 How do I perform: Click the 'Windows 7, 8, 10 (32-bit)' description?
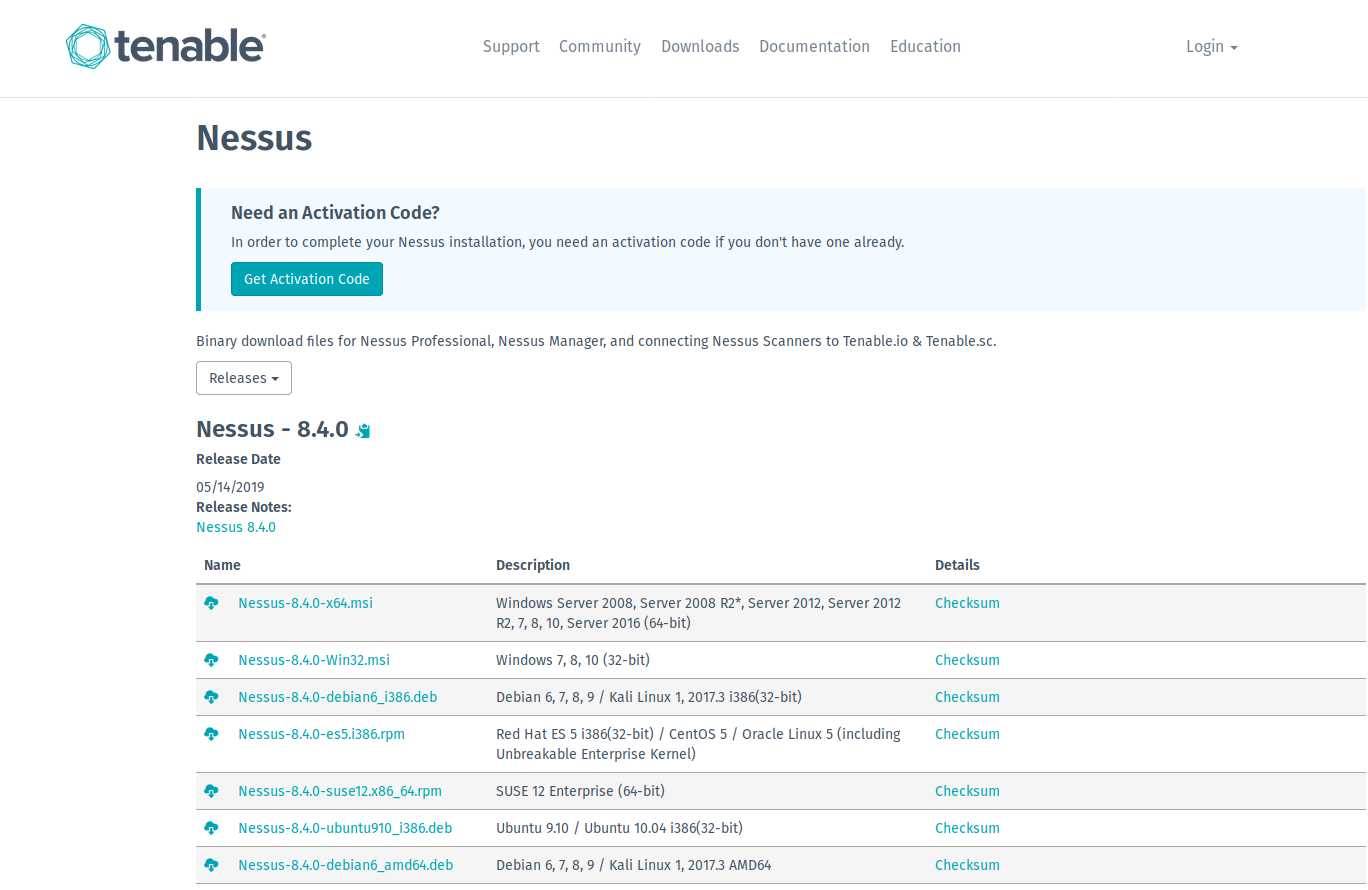pos(573,660)
